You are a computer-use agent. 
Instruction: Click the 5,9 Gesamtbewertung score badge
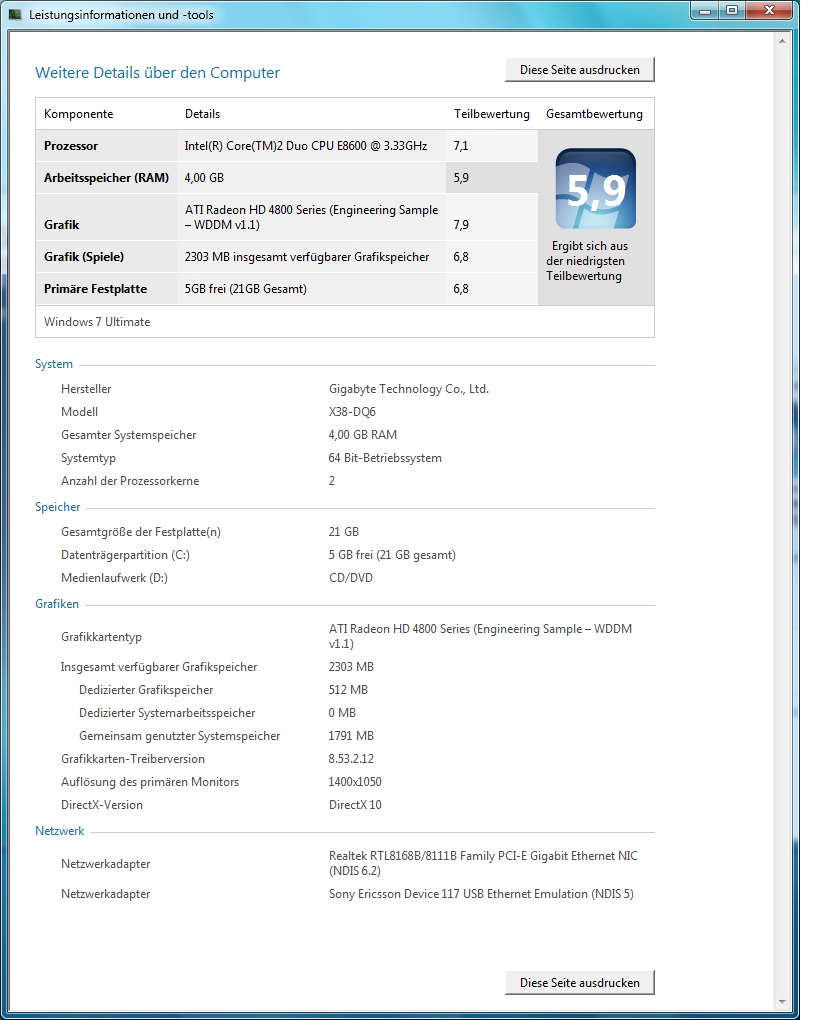click(x=595, y=189)
